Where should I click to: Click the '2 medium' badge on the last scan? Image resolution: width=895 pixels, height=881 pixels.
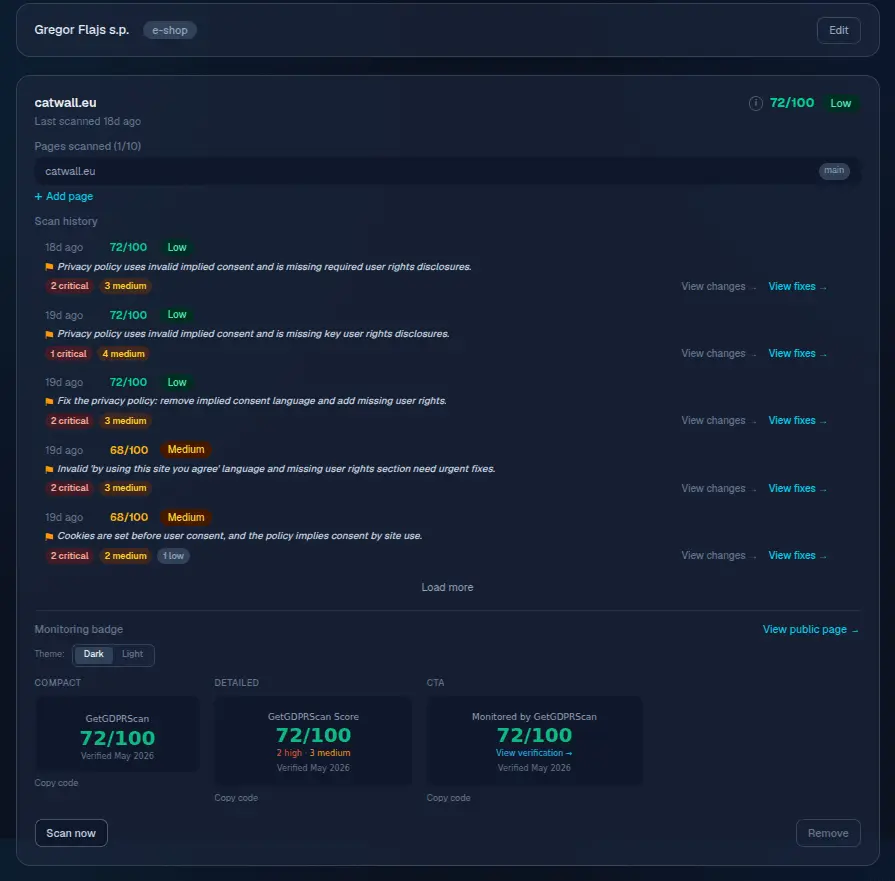point(126,556)
